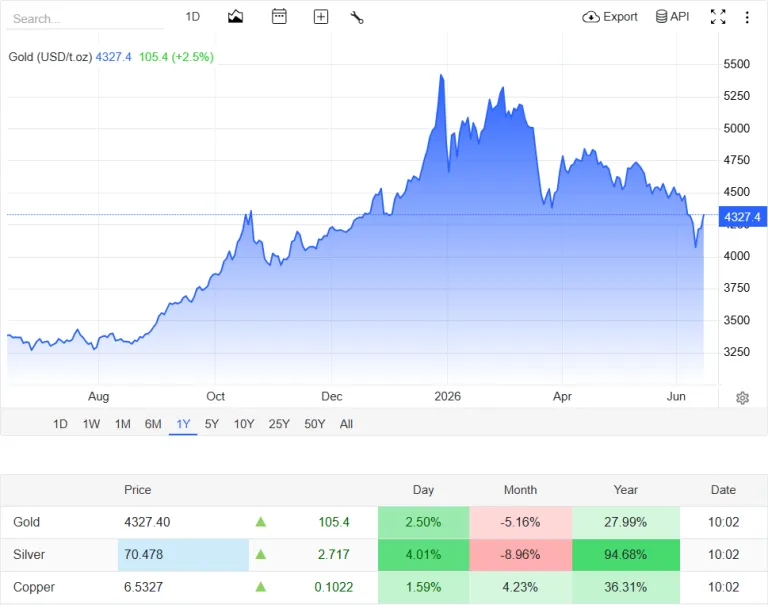The height and width of the screenshot is (605, 768).
Task: Select the 10Y range tab
Action: coord(244,424)
